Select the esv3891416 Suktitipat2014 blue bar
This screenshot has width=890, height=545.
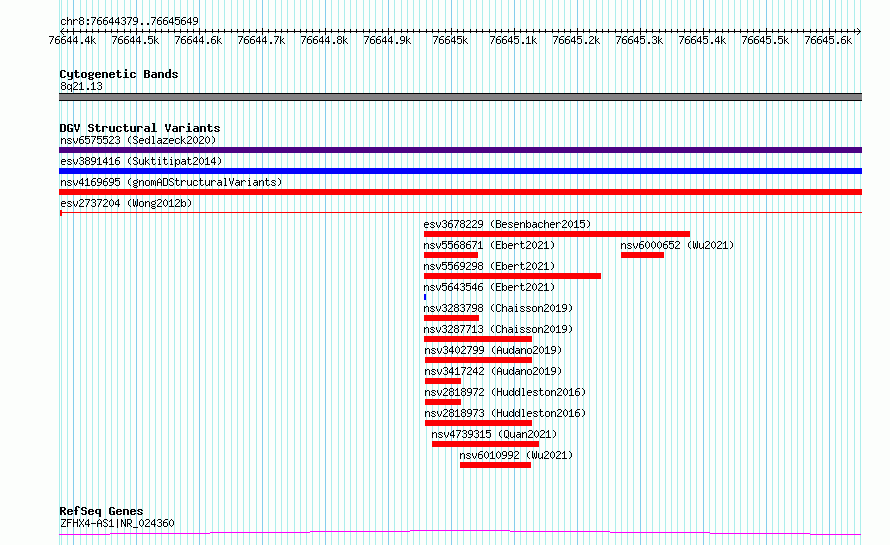460,171
